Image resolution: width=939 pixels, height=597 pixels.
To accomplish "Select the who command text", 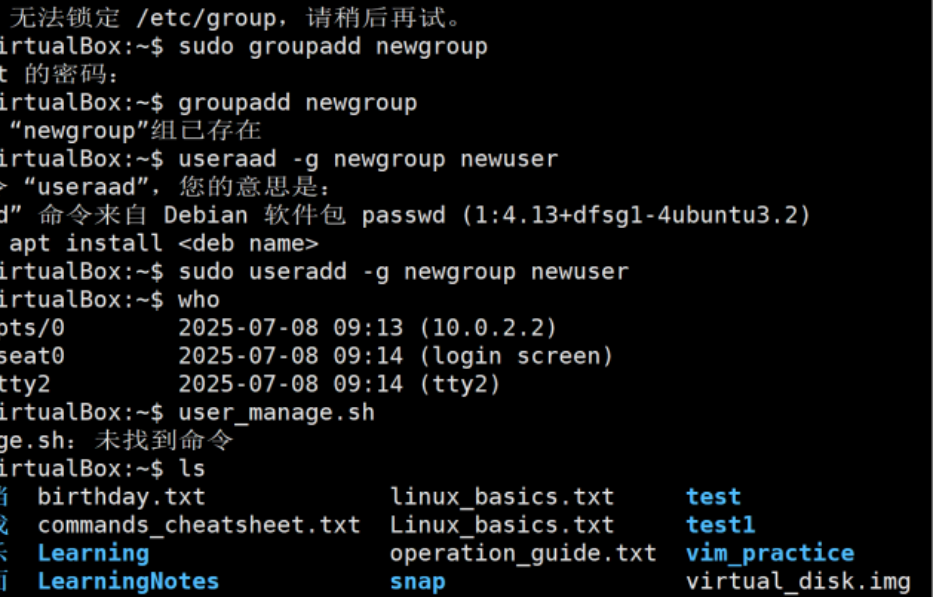I will pyautogui.click(x=199, y=300).
